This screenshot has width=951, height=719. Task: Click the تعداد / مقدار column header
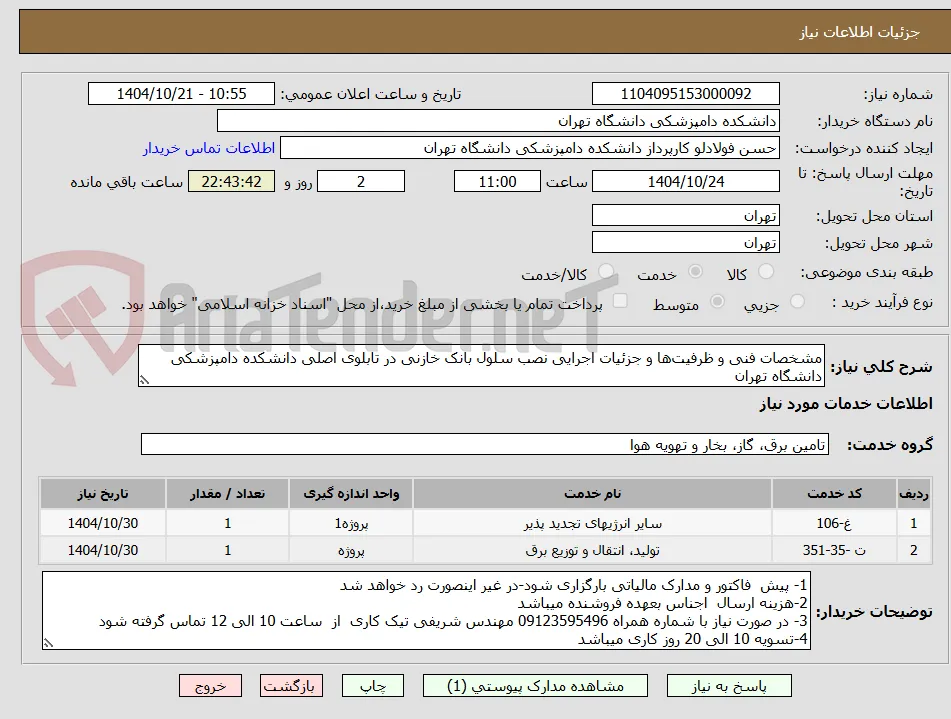227,494
